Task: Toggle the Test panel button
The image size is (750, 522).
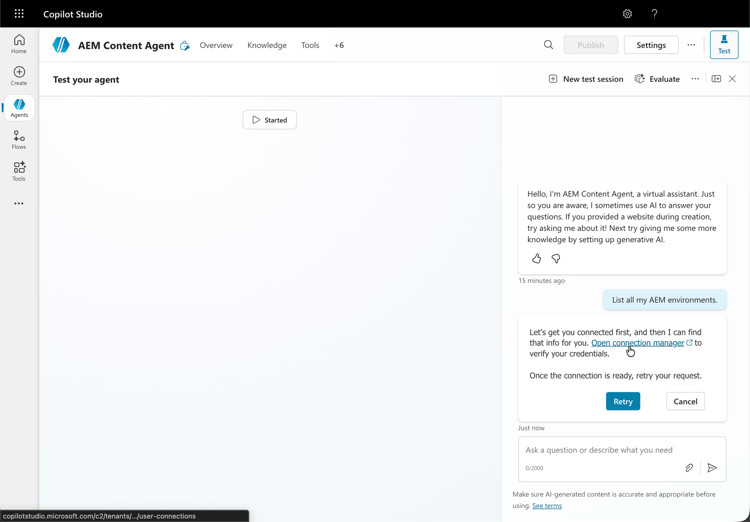Action: [724, 44]
